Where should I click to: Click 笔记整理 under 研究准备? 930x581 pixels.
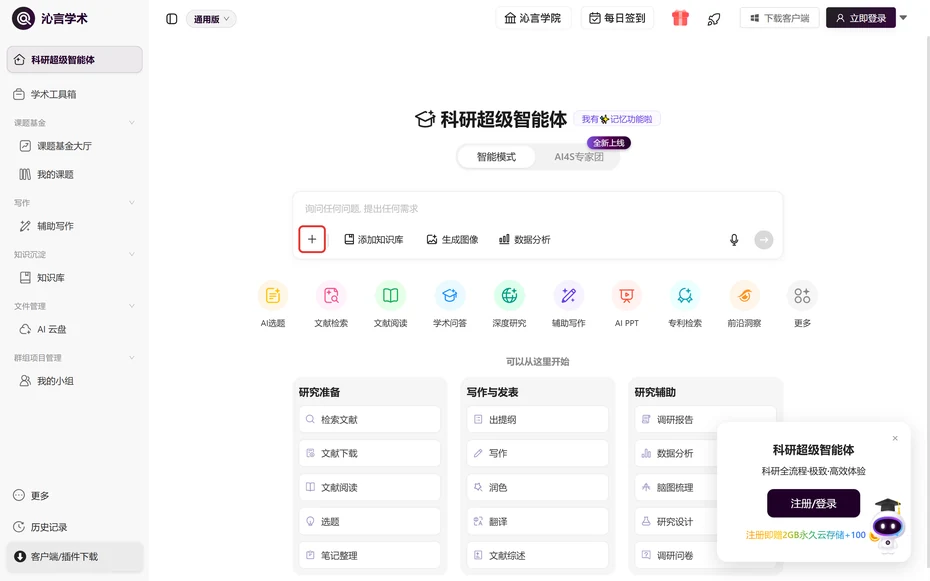pyautogui.click(x=370, y=556)
